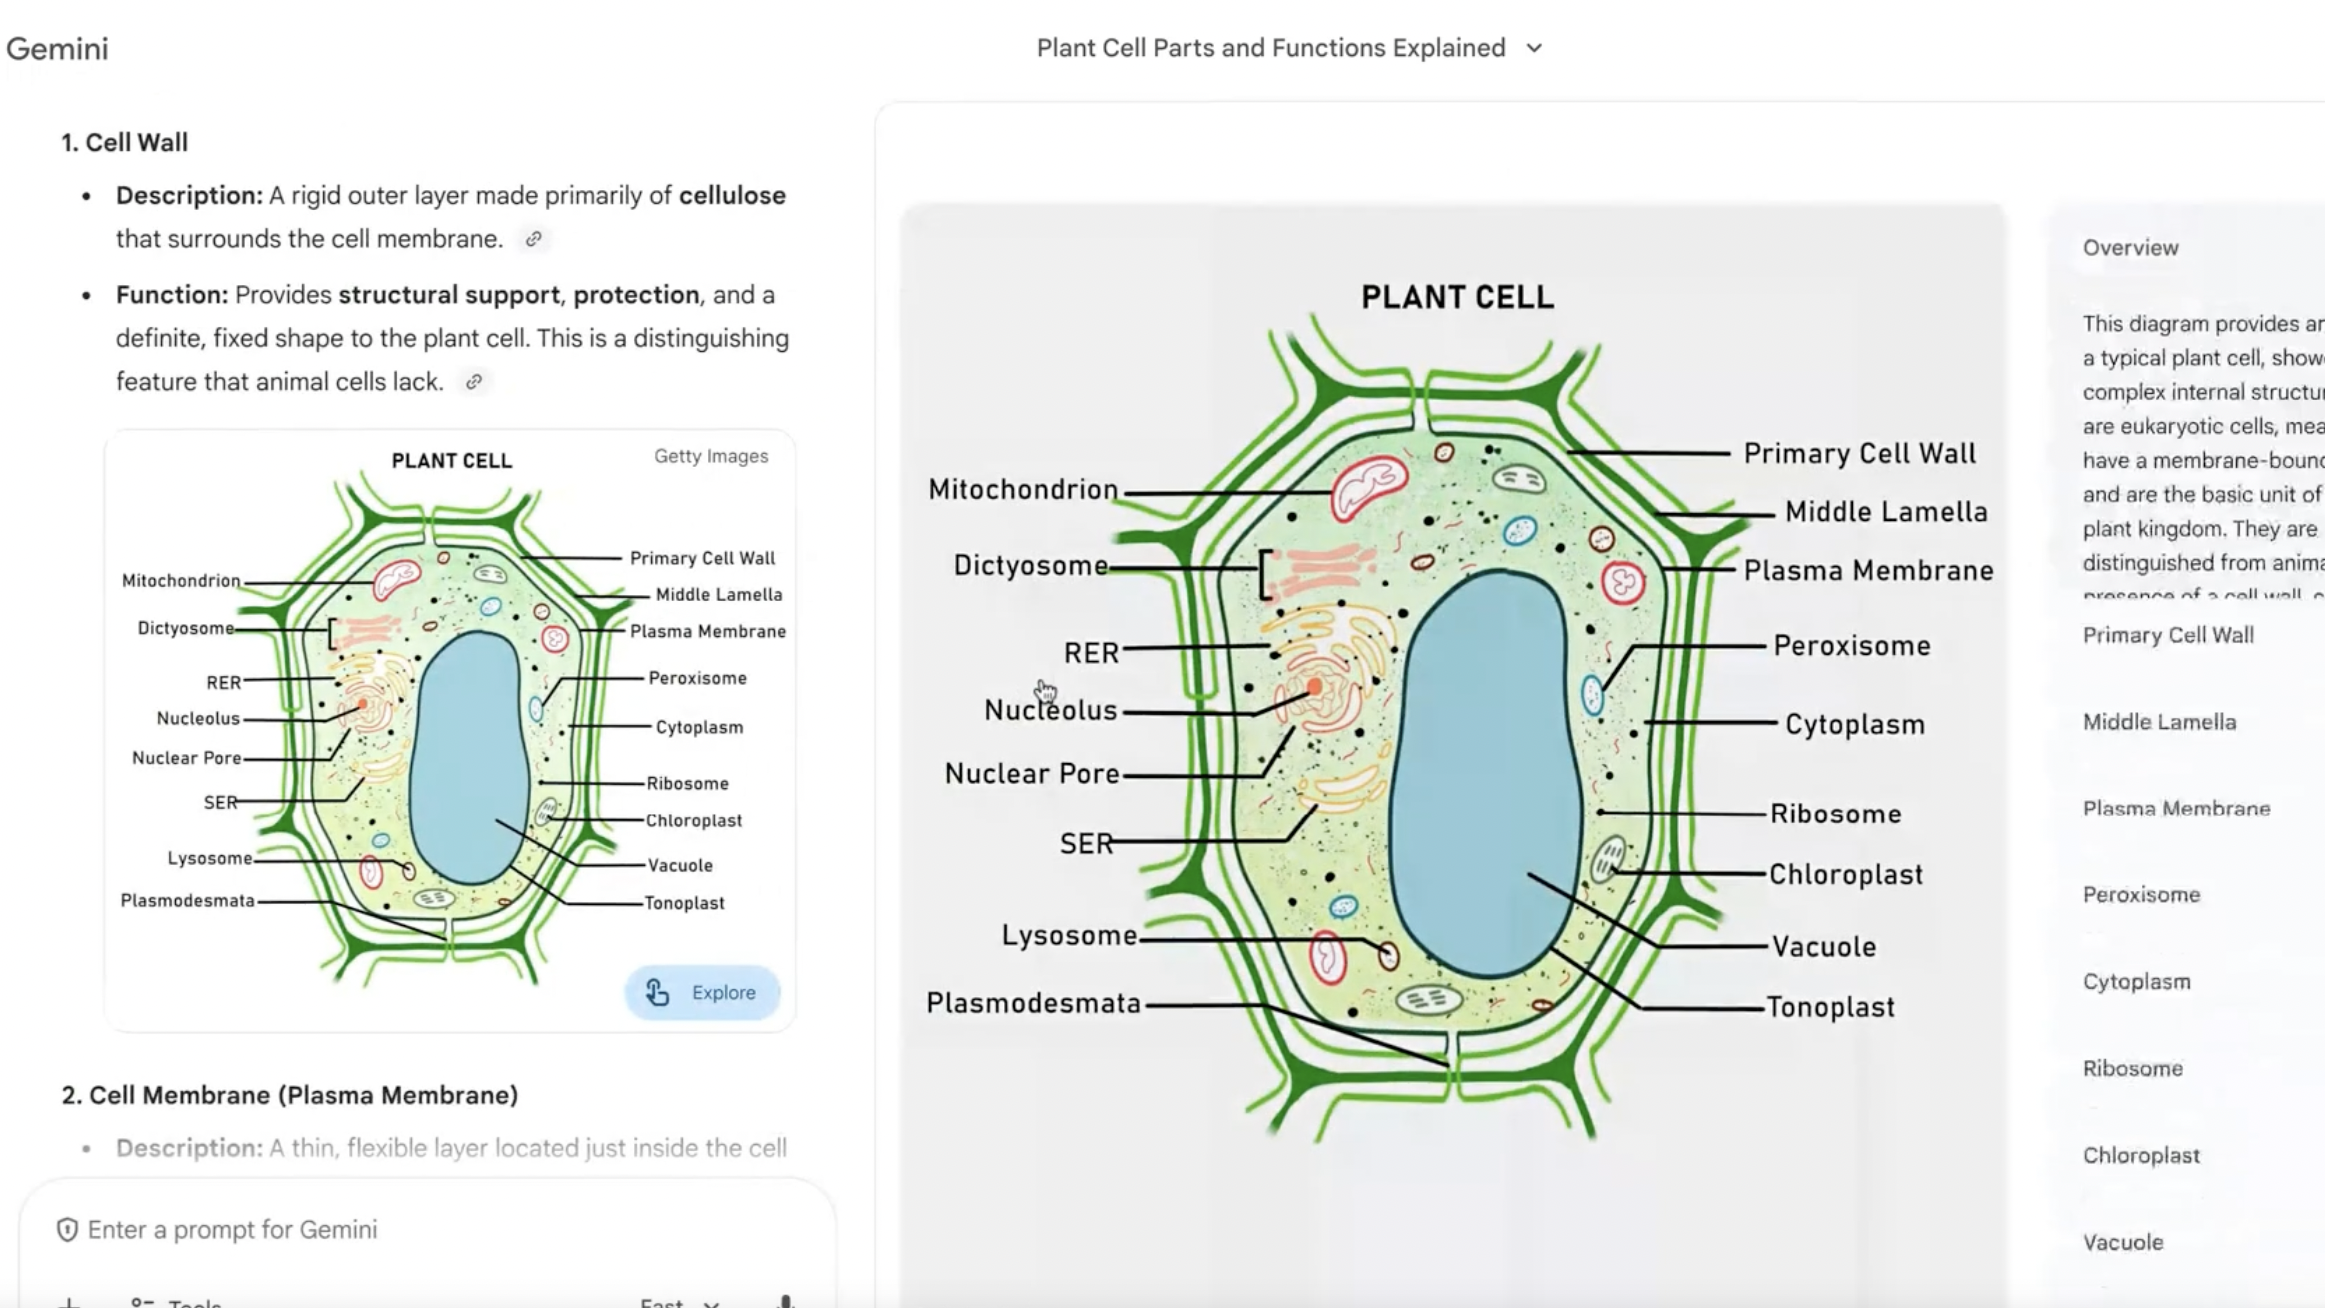Click the Mitochondrion label on the large diagram

[1022, 489]
